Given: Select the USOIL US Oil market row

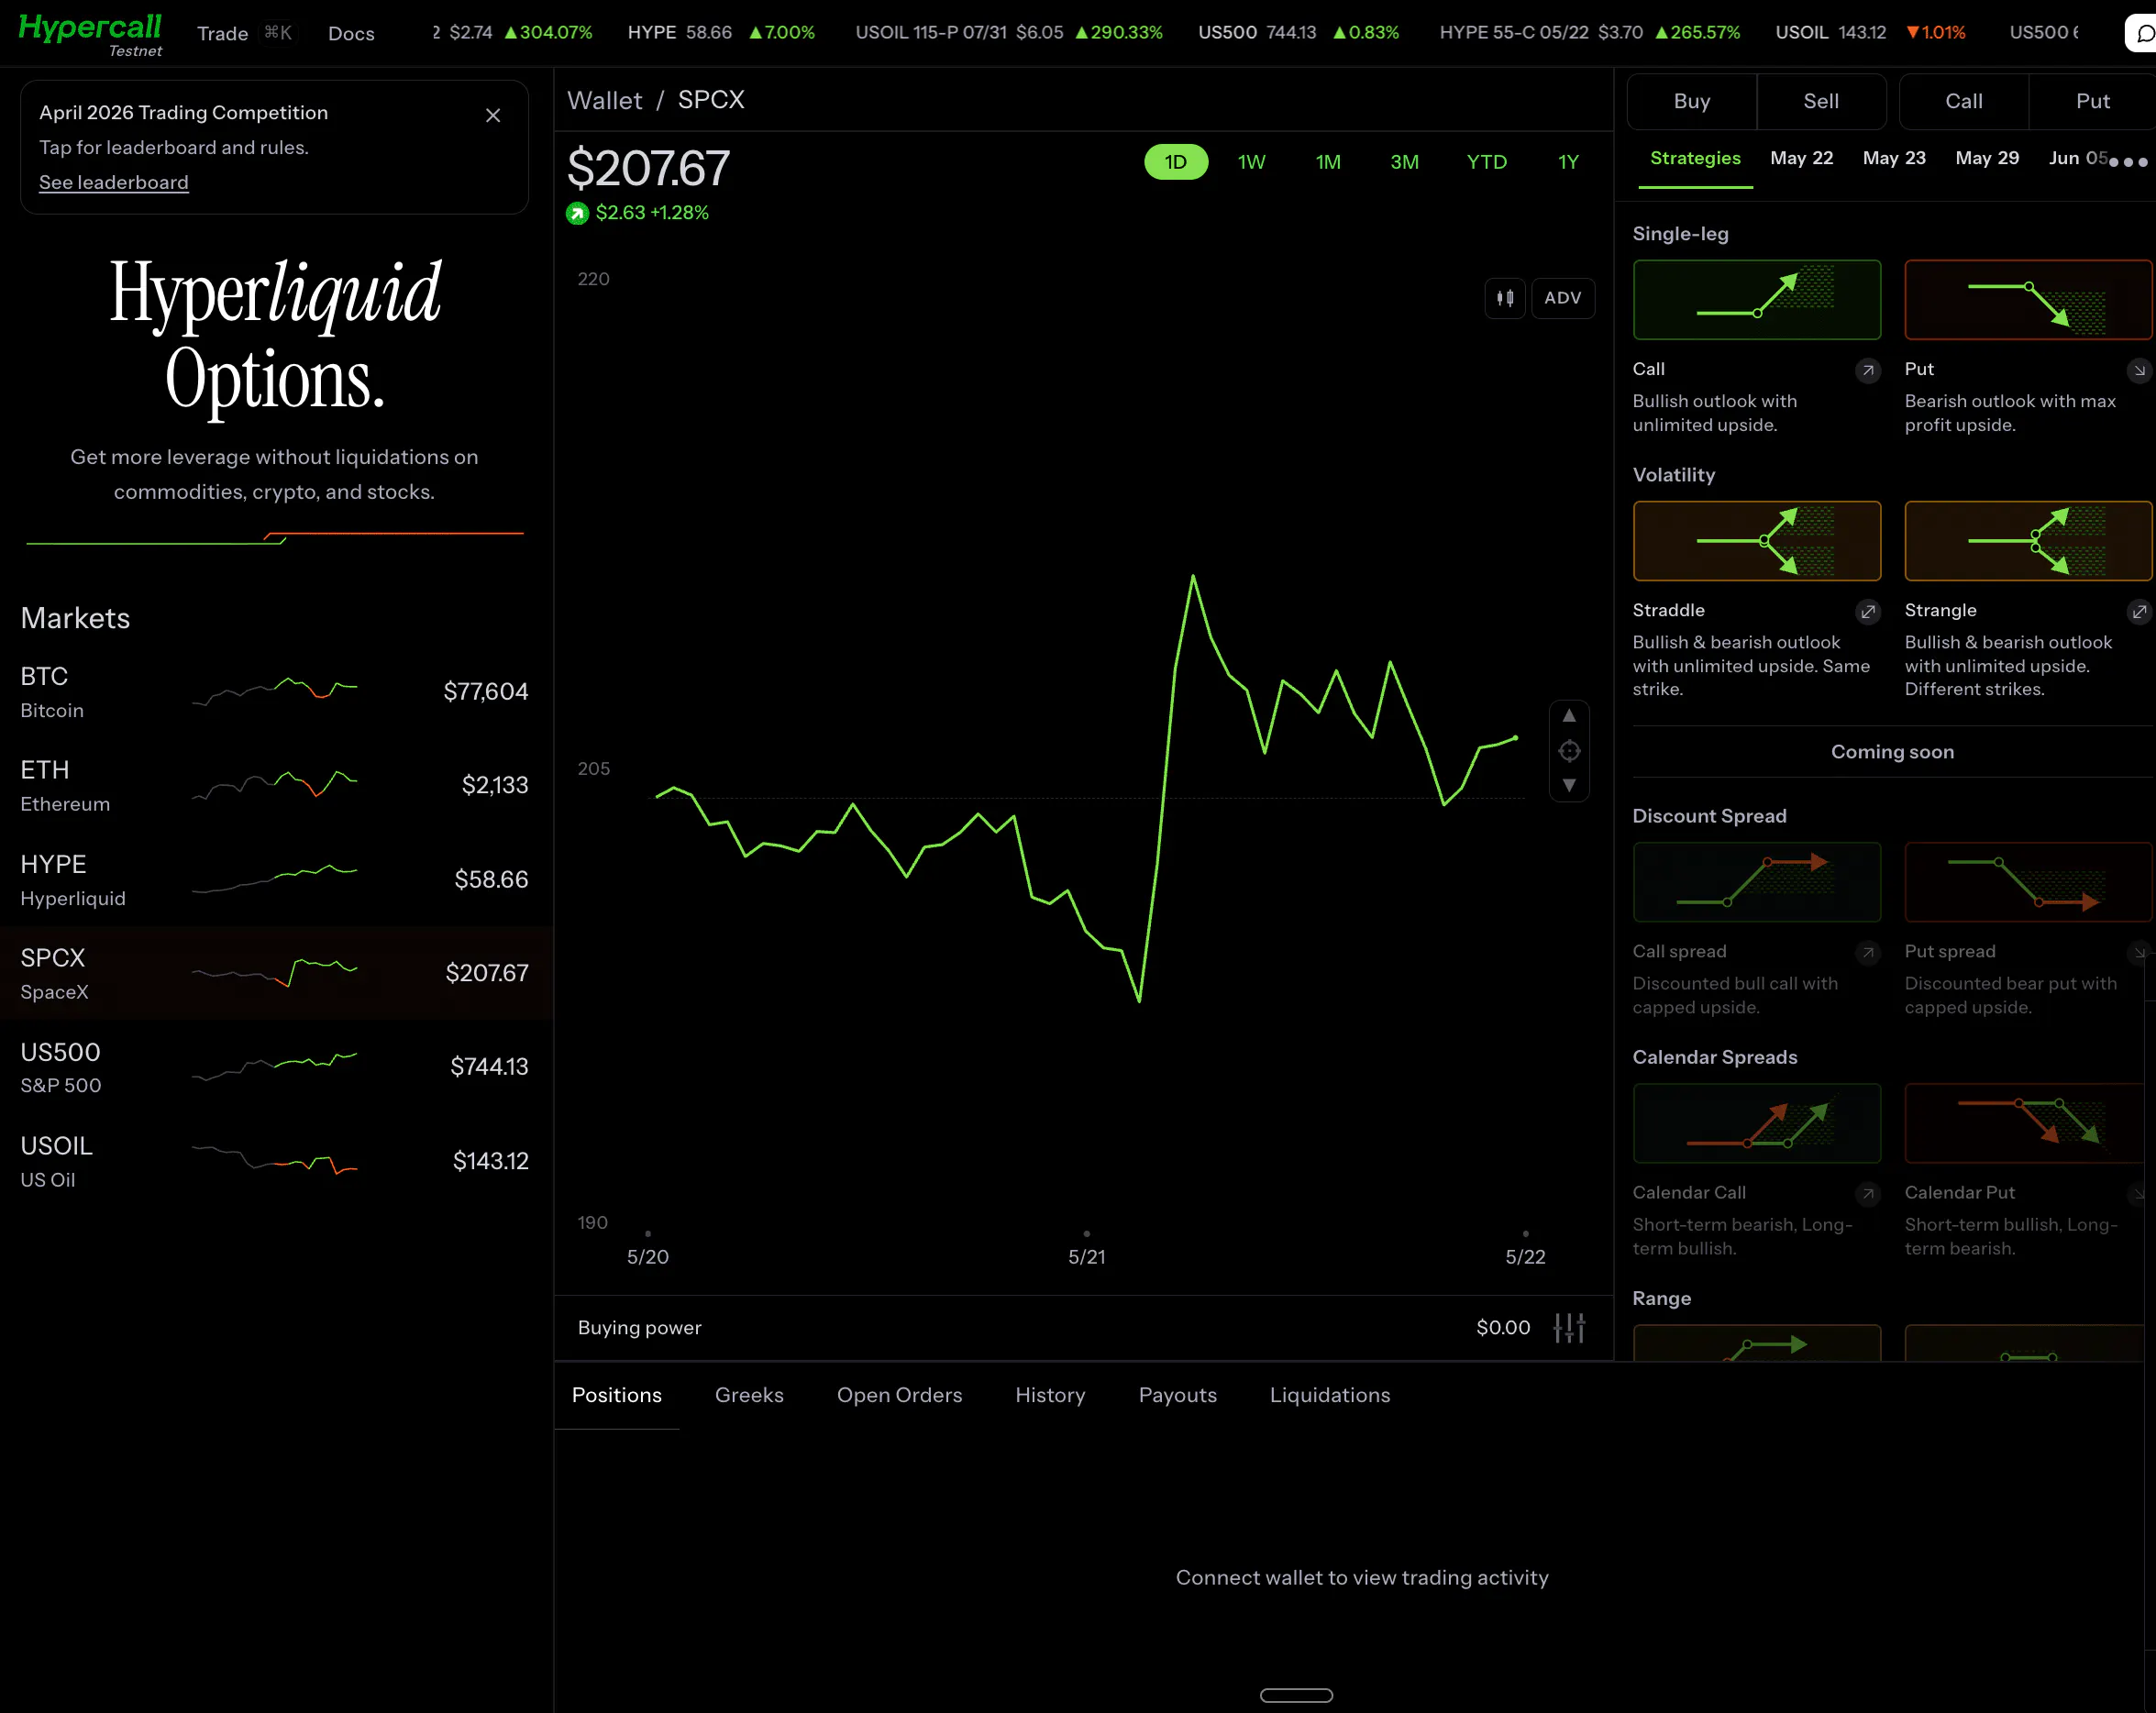Looking at the screenshot, I should (x=275, y=1160).
